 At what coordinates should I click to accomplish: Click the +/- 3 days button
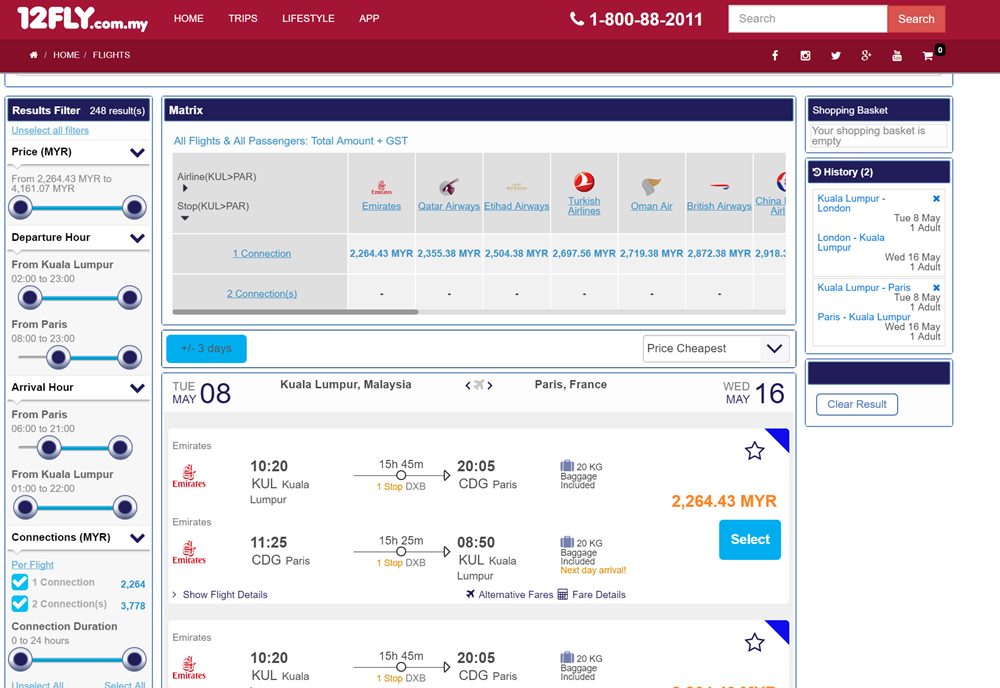206,349
